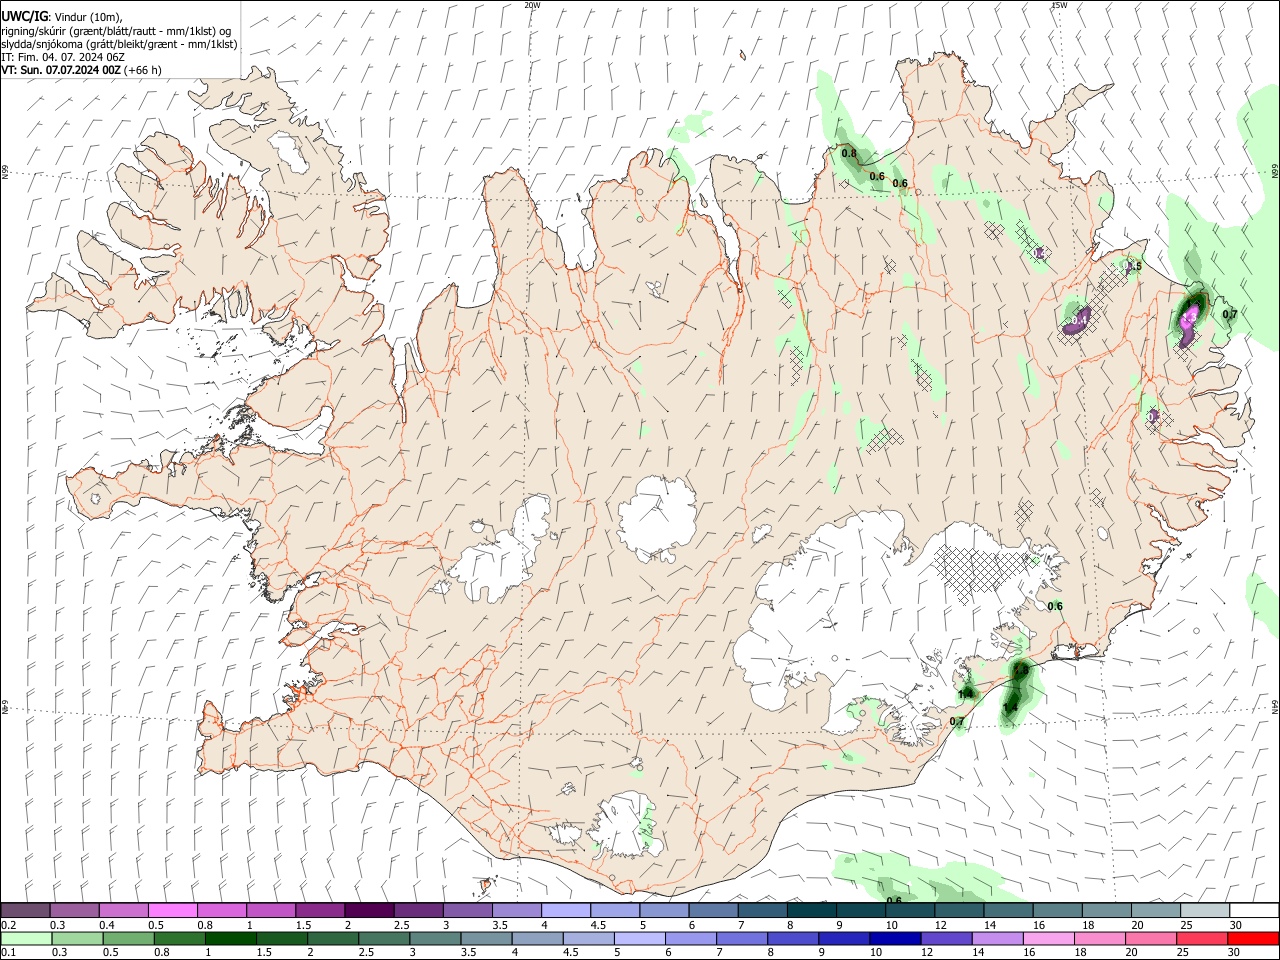Viewport: 1280px width, 960px height.
Task: Select the 'Vindur (10m)' header text
Action: [x=88, y=17]
